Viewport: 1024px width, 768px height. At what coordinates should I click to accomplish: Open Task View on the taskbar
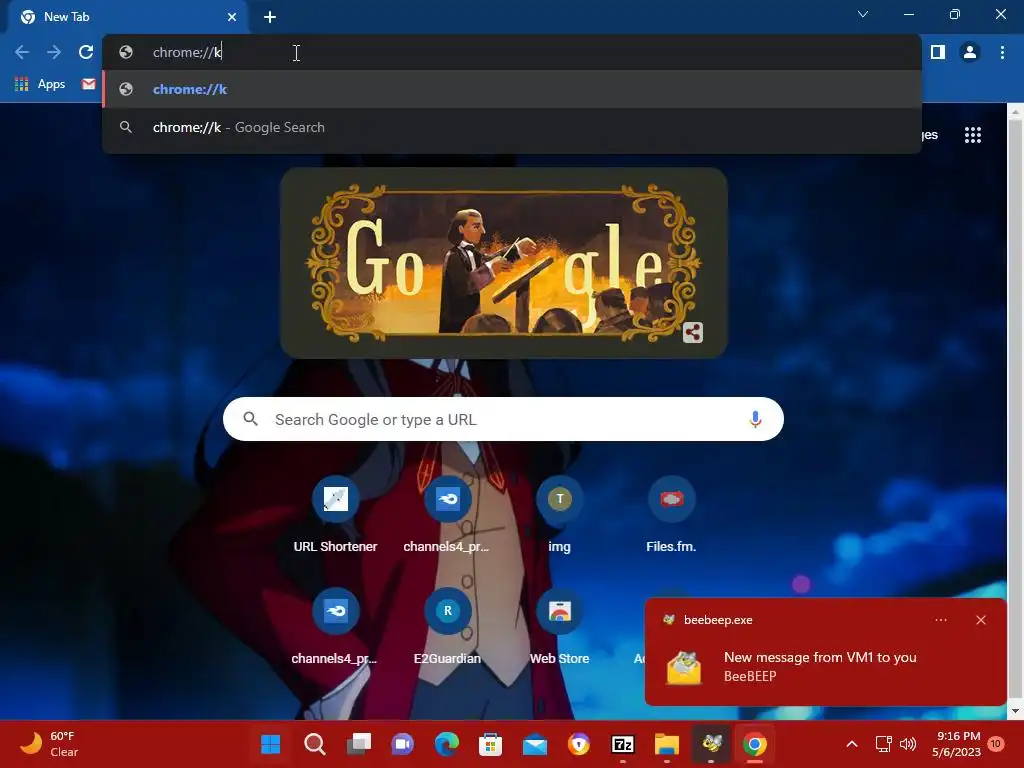click(x=358, y=744)
